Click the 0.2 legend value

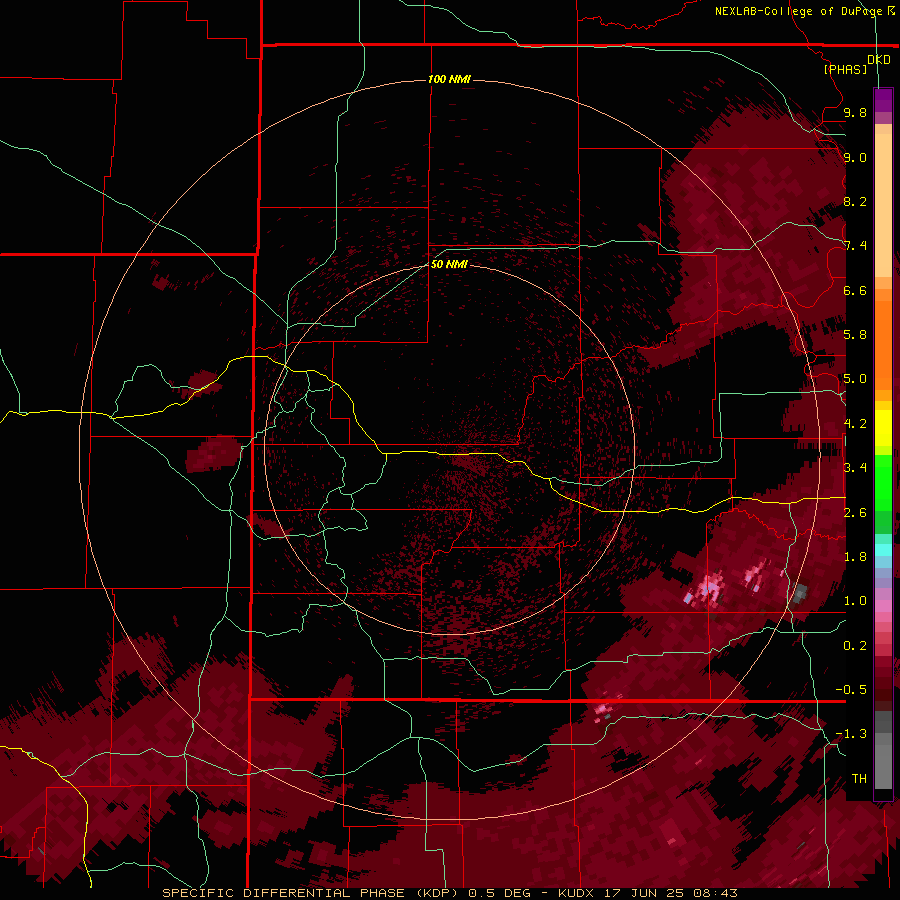(x=855, y=646)
